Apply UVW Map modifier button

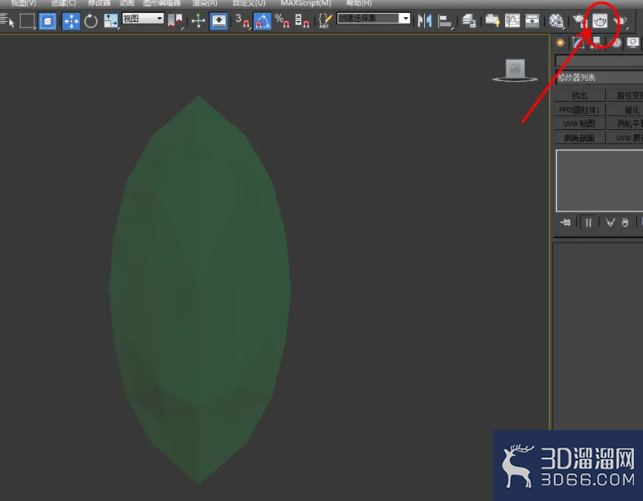(x=579, y=123)
